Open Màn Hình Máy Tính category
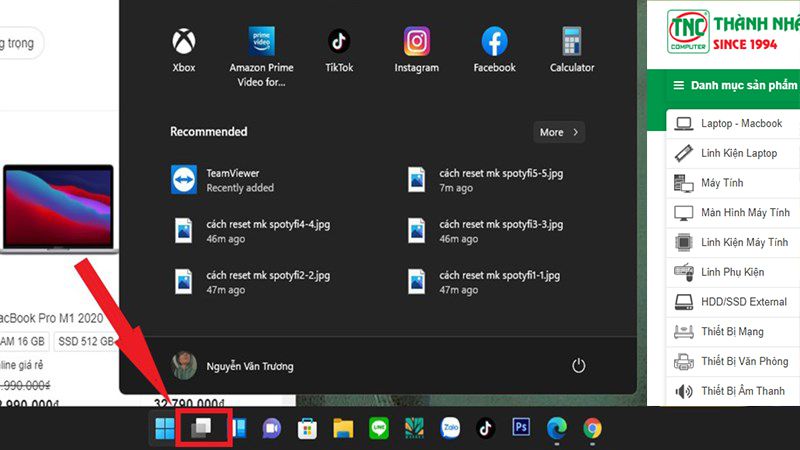Screen dimensions: 800x450 point(733,212)
